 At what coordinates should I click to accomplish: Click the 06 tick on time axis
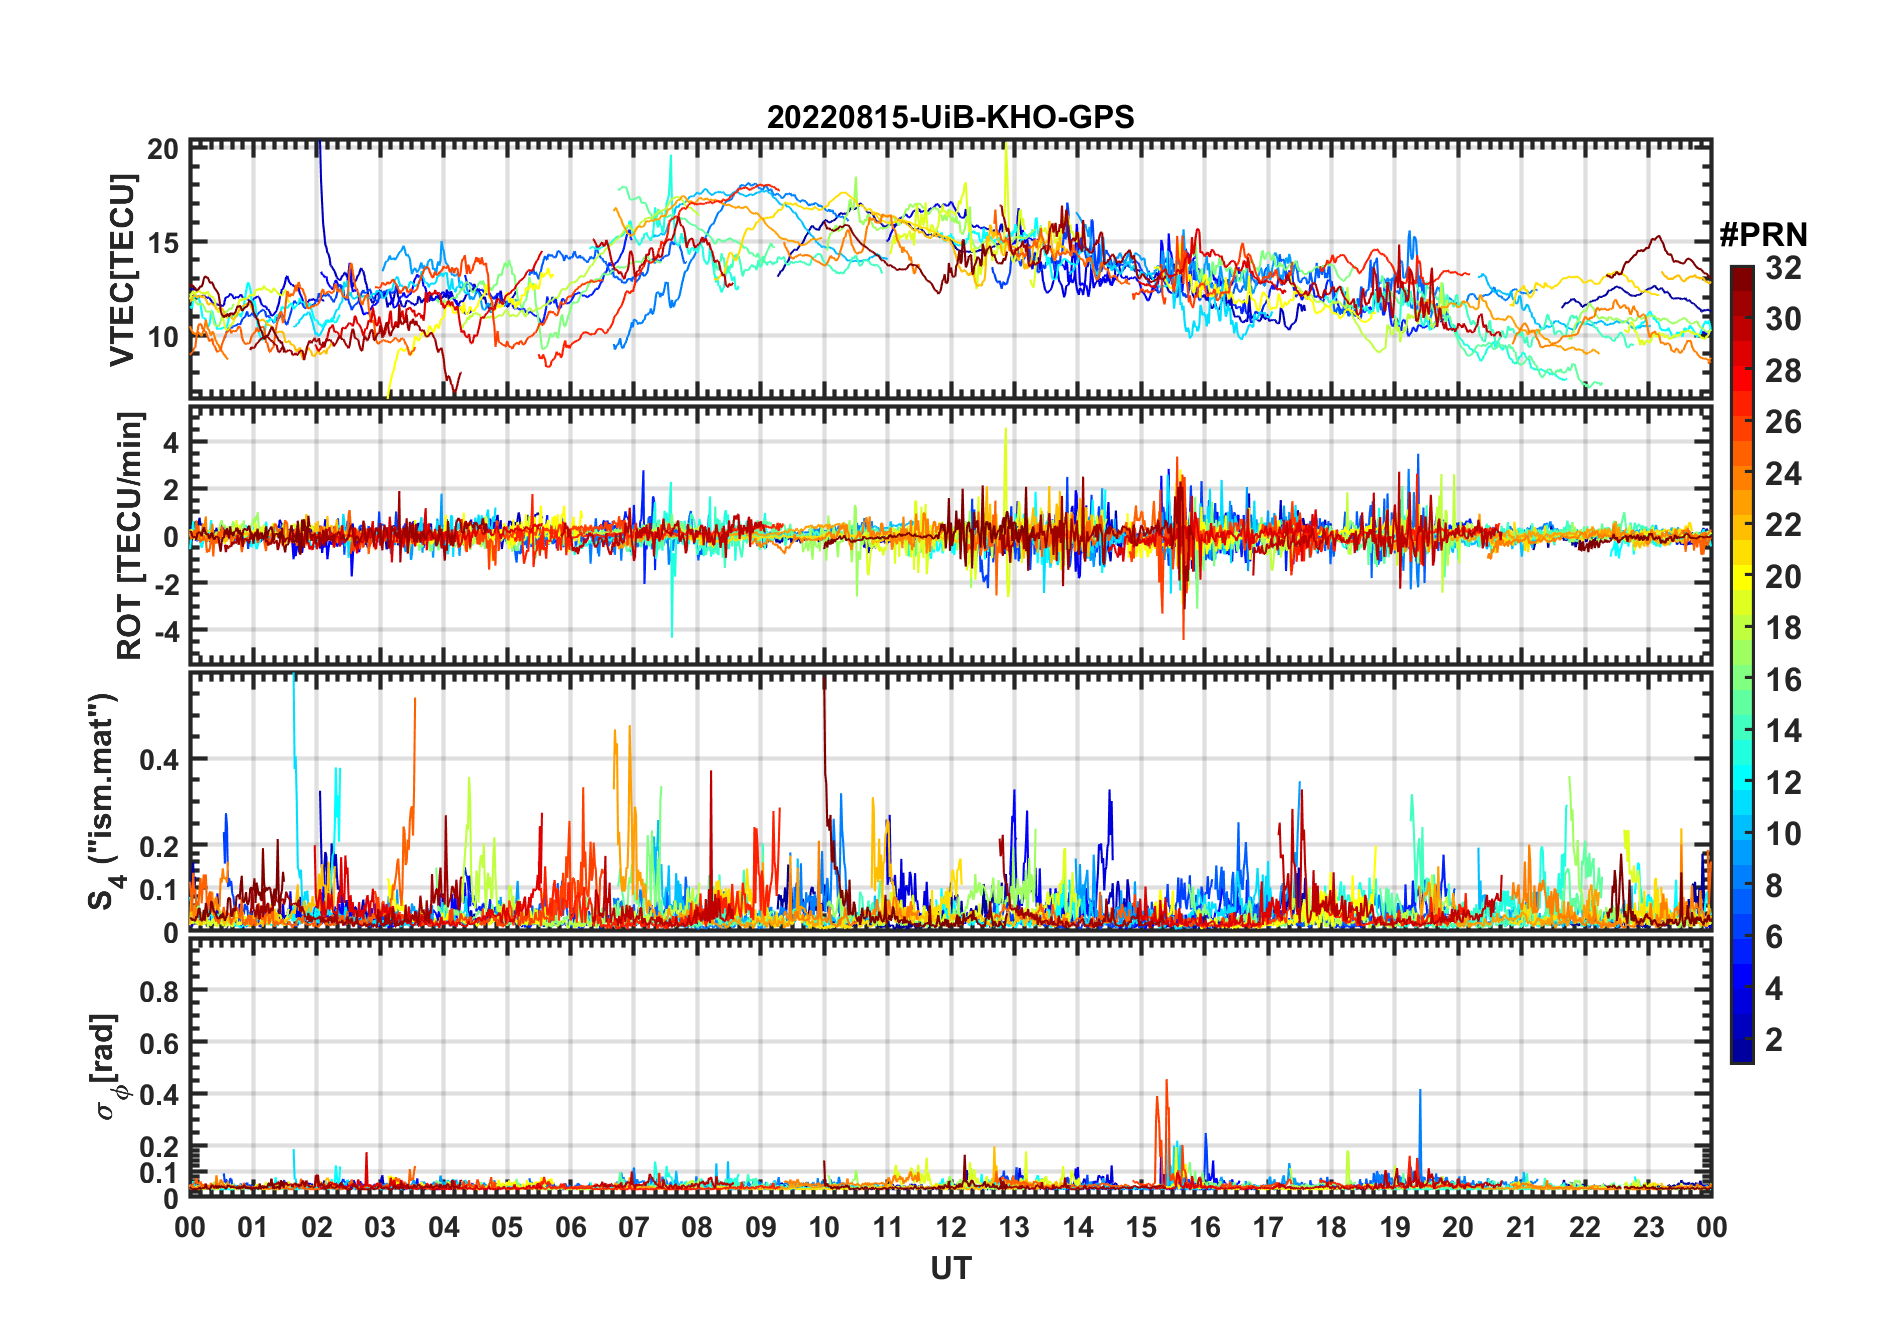coord(570,1227)
